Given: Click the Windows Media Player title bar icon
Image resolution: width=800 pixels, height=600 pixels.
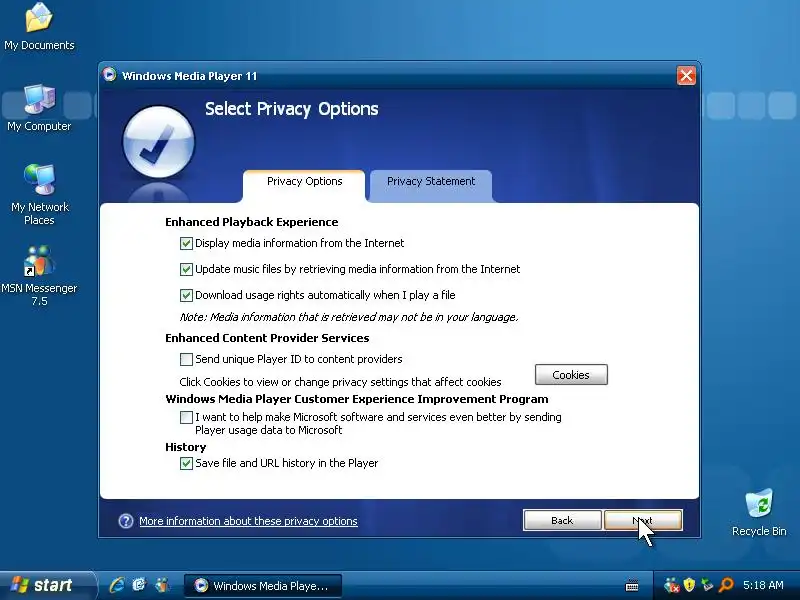Looking at the screenshot, I should pyautogui.click(x=109, y=74).
